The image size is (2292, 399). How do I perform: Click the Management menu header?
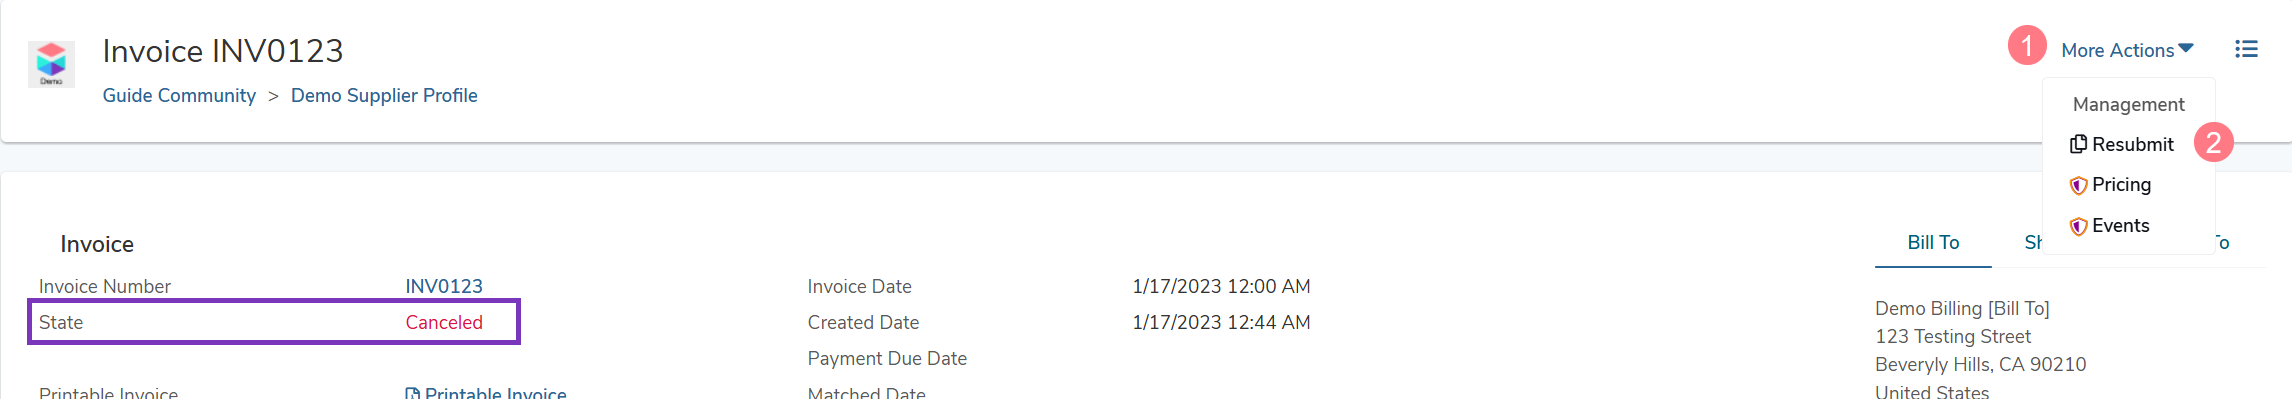pos(2128,104)
